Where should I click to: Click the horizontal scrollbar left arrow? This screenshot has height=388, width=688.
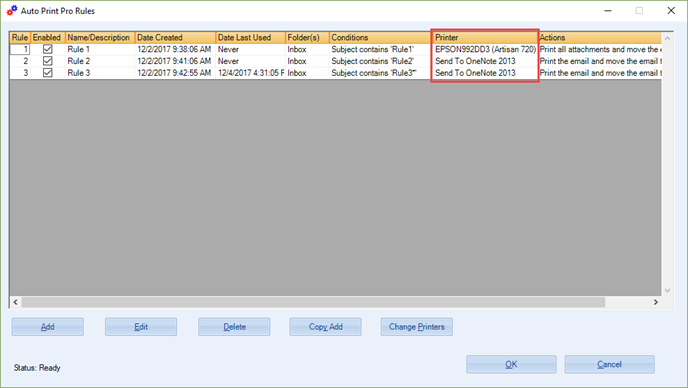point(16,302)
